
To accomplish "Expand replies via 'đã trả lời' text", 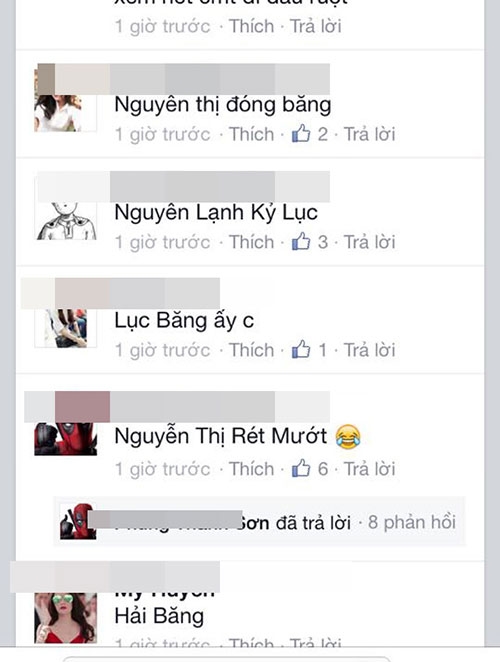I will (x=313, y=523).
